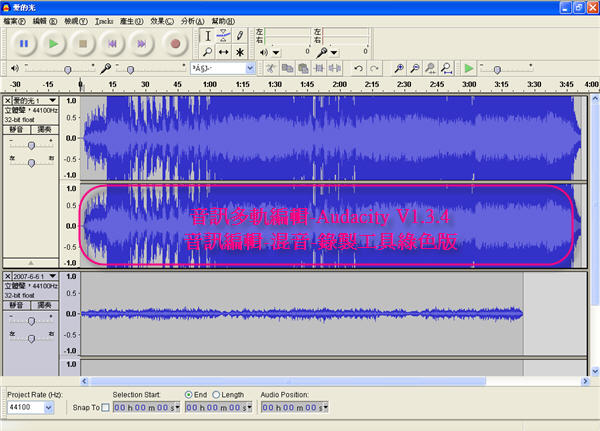Open the first track's name dropdown menu
Viewport: 600px width, 431px height.
click(53, 101)
